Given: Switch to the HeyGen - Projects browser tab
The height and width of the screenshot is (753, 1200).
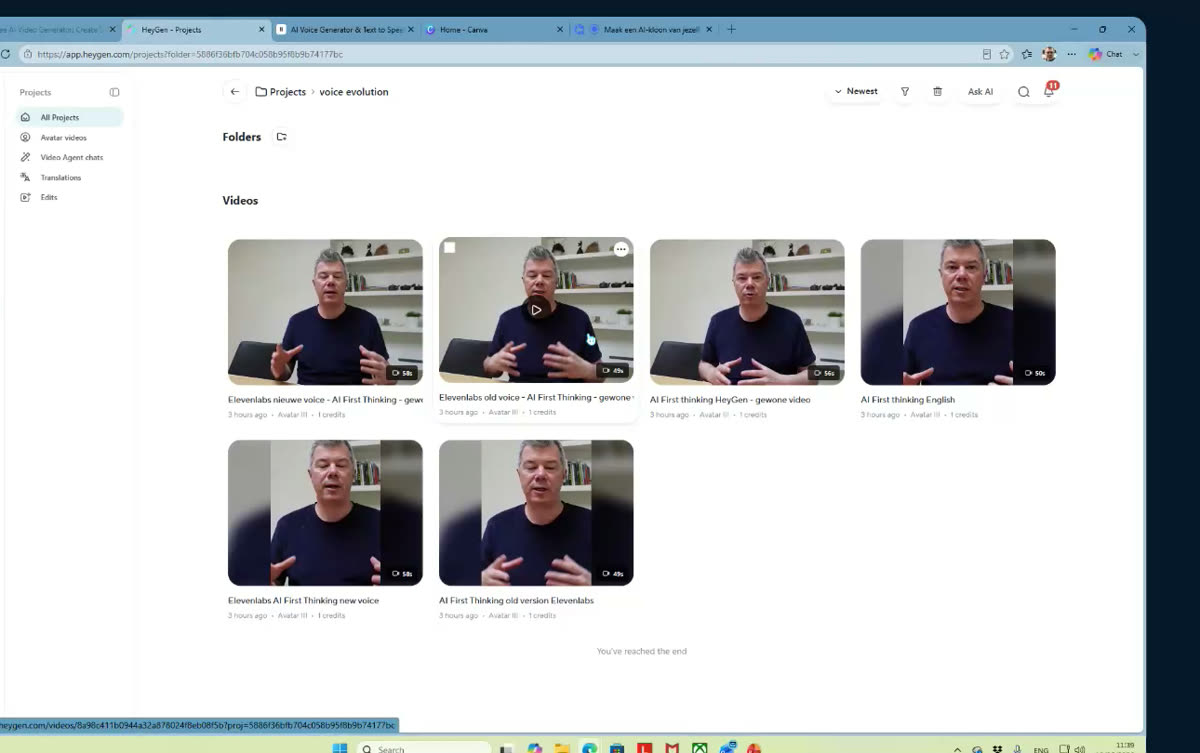Looking at the screenshot, I should [195, 30].
